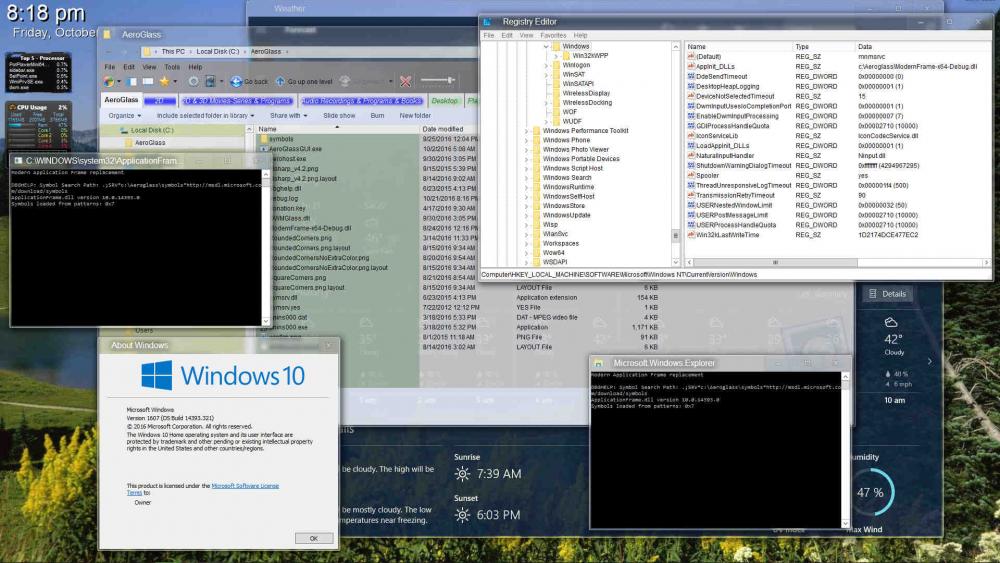Open the Tools menu in Explorer
Screen dimensions: 1000x563
tap(172, 67)
